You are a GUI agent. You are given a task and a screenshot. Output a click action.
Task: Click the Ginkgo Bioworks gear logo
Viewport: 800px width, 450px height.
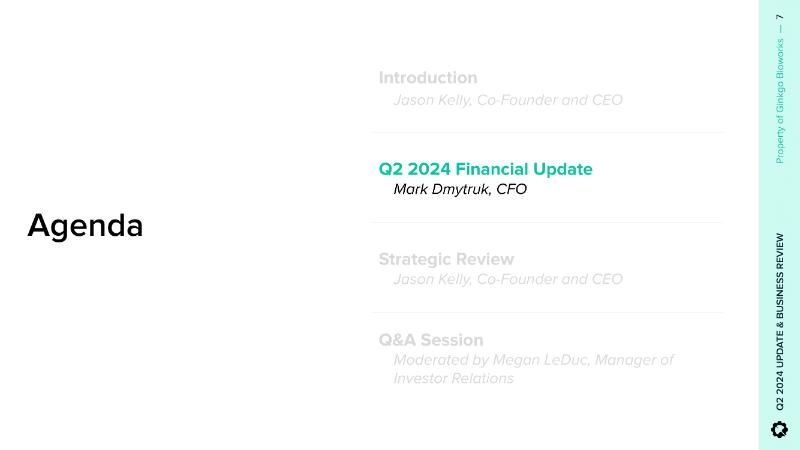click(x=780, y=429)
